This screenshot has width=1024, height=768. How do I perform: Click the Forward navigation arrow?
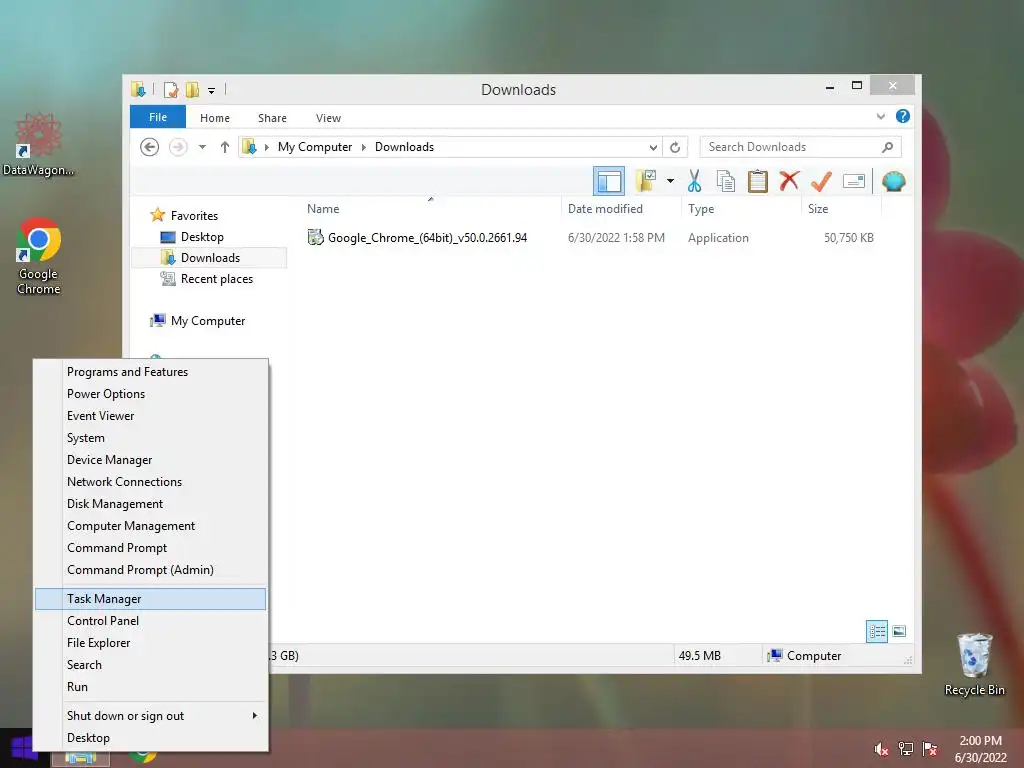[178, 147]
